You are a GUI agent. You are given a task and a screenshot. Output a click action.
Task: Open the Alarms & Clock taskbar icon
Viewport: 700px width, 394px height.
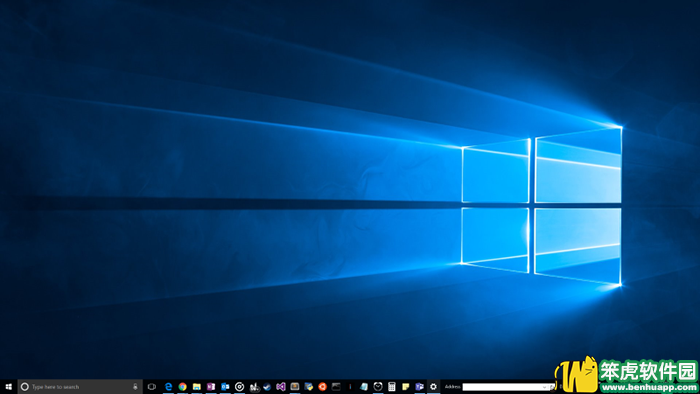coord(378,387)
